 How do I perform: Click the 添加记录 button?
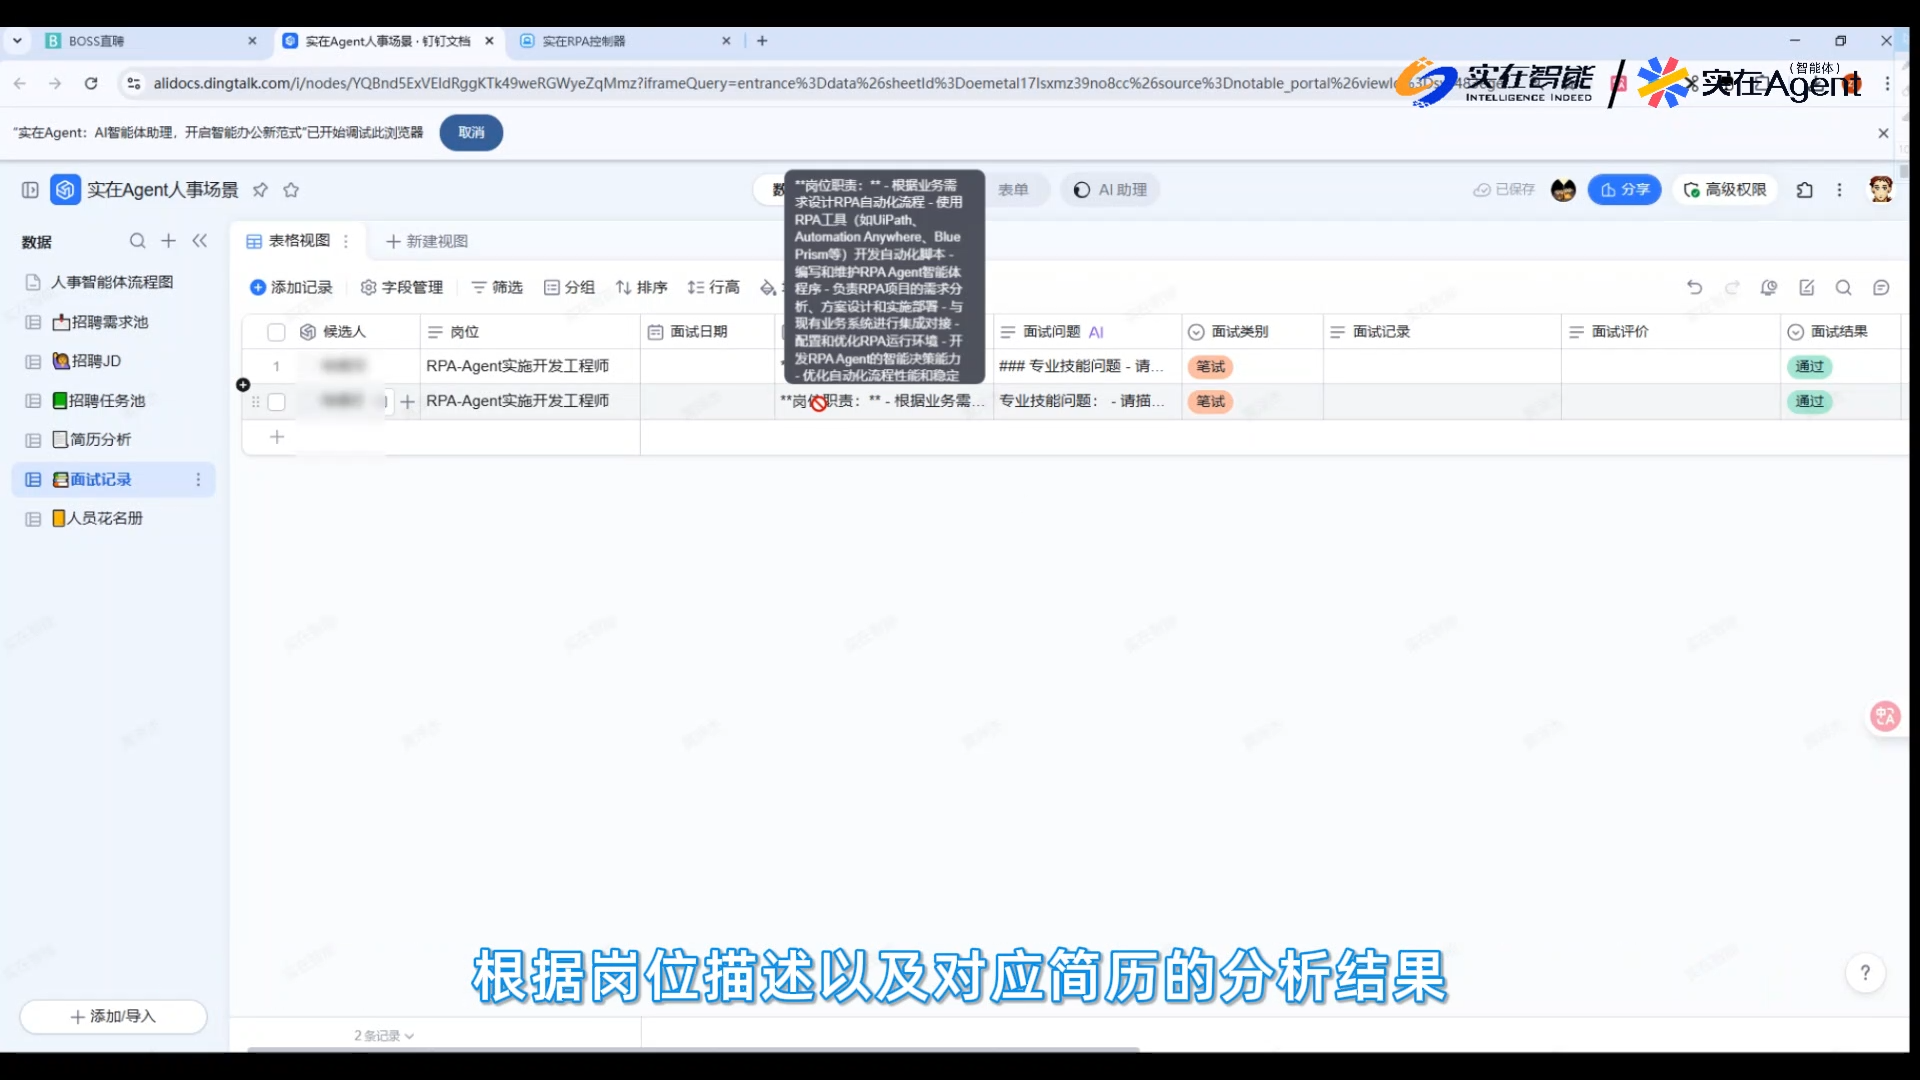(x=291, y=288)
